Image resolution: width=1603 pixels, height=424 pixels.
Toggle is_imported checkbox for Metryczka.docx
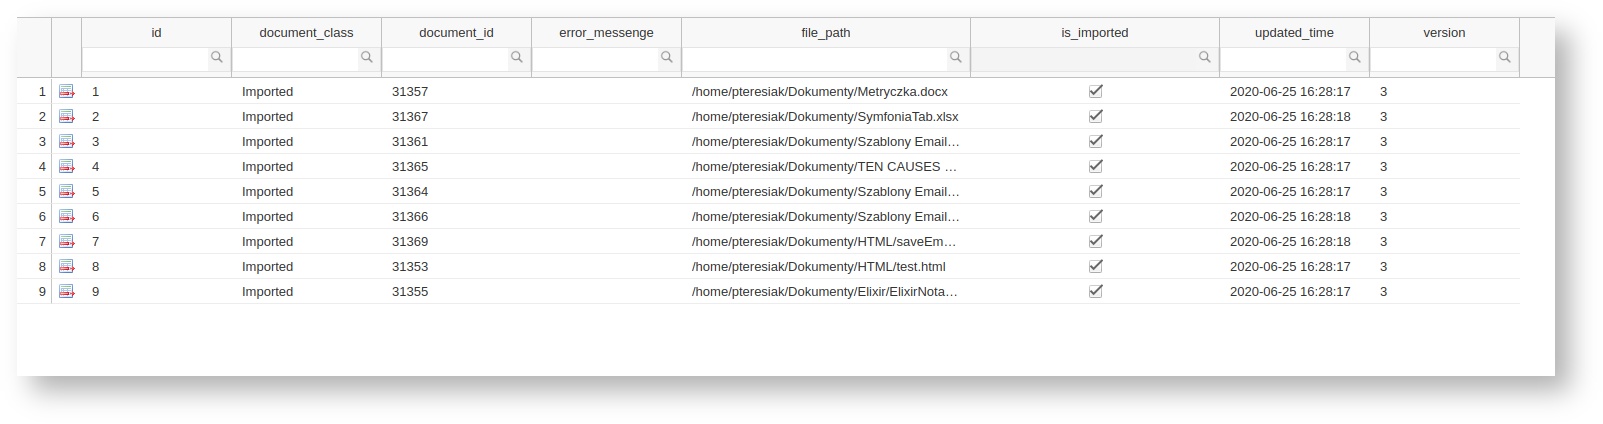[x=1095, y=91]
